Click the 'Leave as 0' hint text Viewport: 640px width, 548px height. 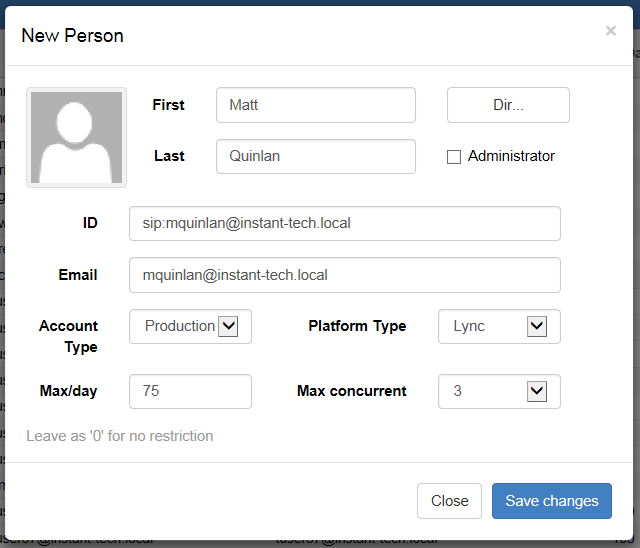click(119, 436)
